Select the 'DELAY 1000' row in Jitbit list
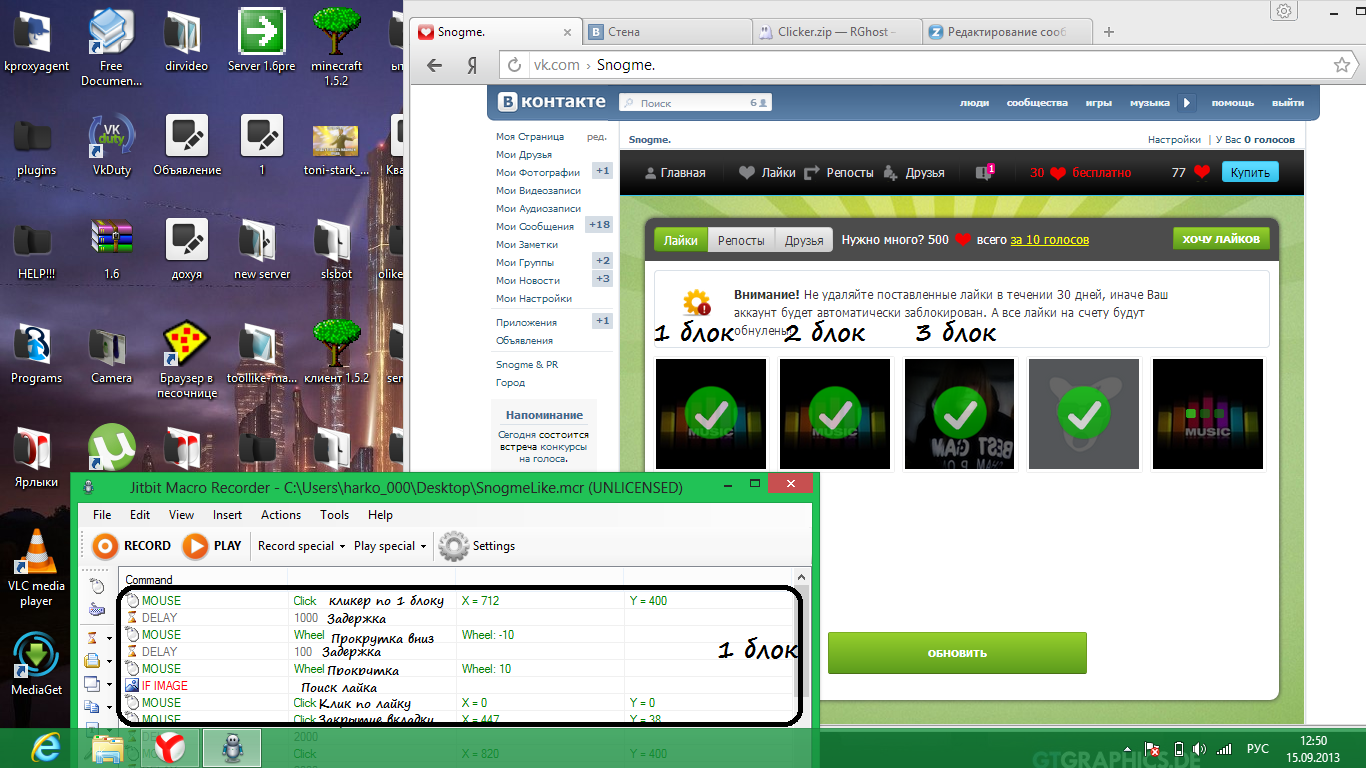The height and width of the screenshot is (768, 1366). pos(456,618)
